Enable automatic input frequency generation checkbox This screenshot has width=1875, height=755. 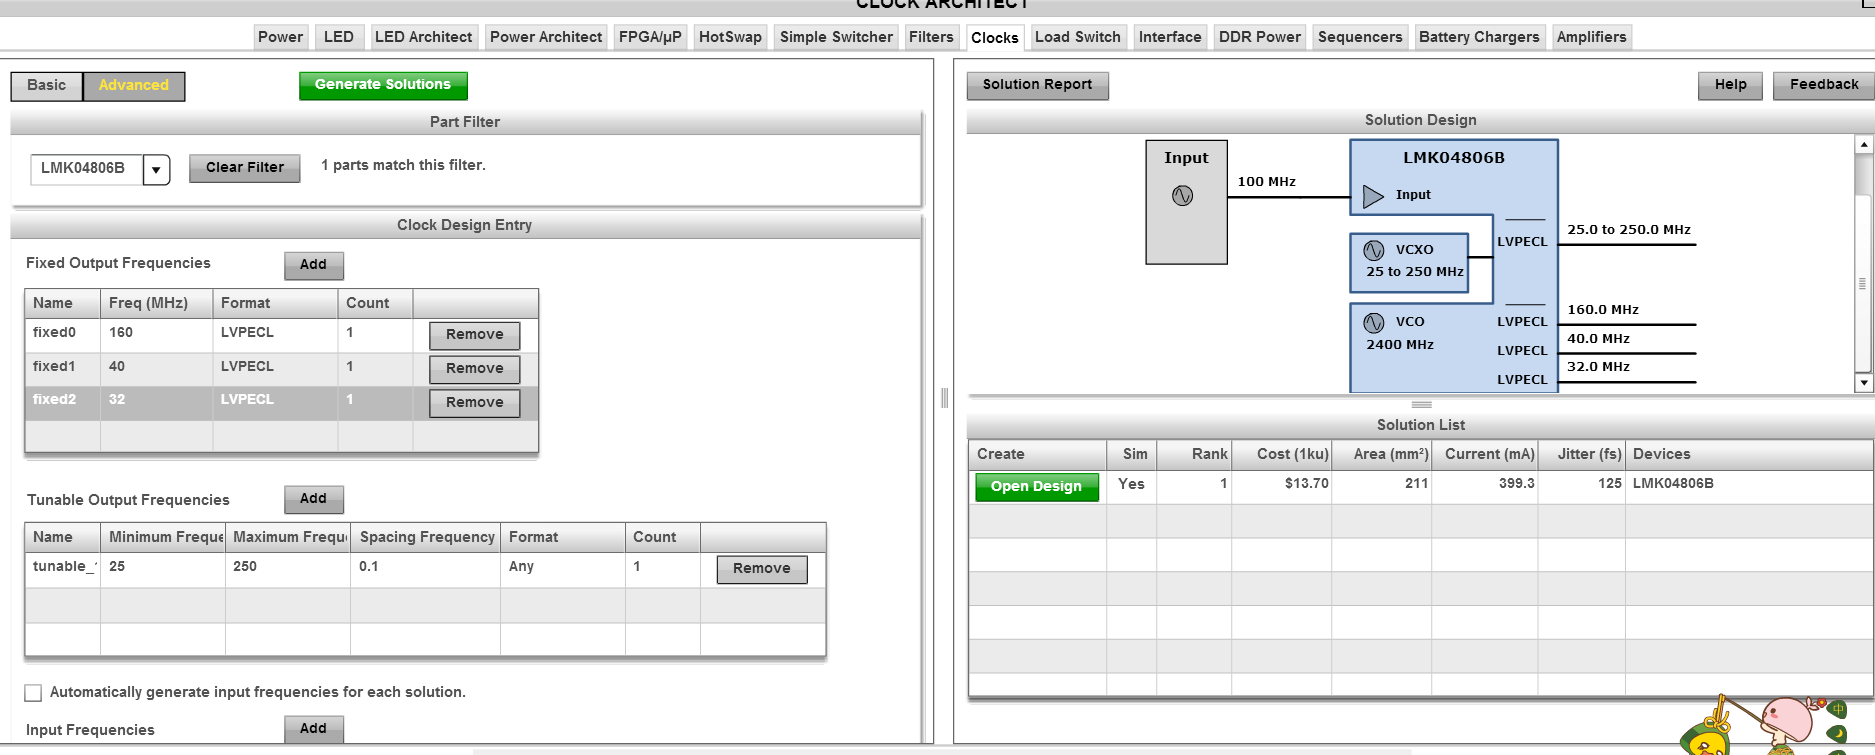tap(33, 693)
